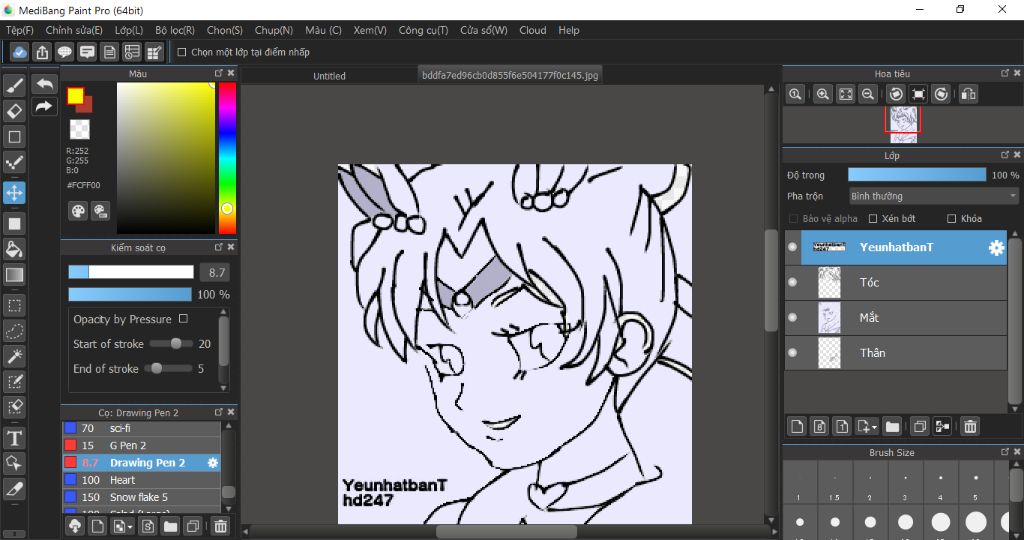Hide the Thân layer
The height and width of the screenshot is (540, 1024).
point(792,353)
